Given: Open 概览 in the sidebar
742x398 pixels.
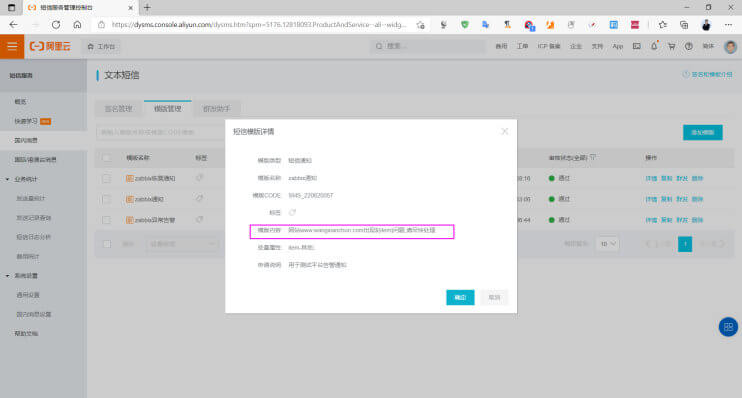Looking at the screenshot, I should pyautogui.click(x=20, y=102).
